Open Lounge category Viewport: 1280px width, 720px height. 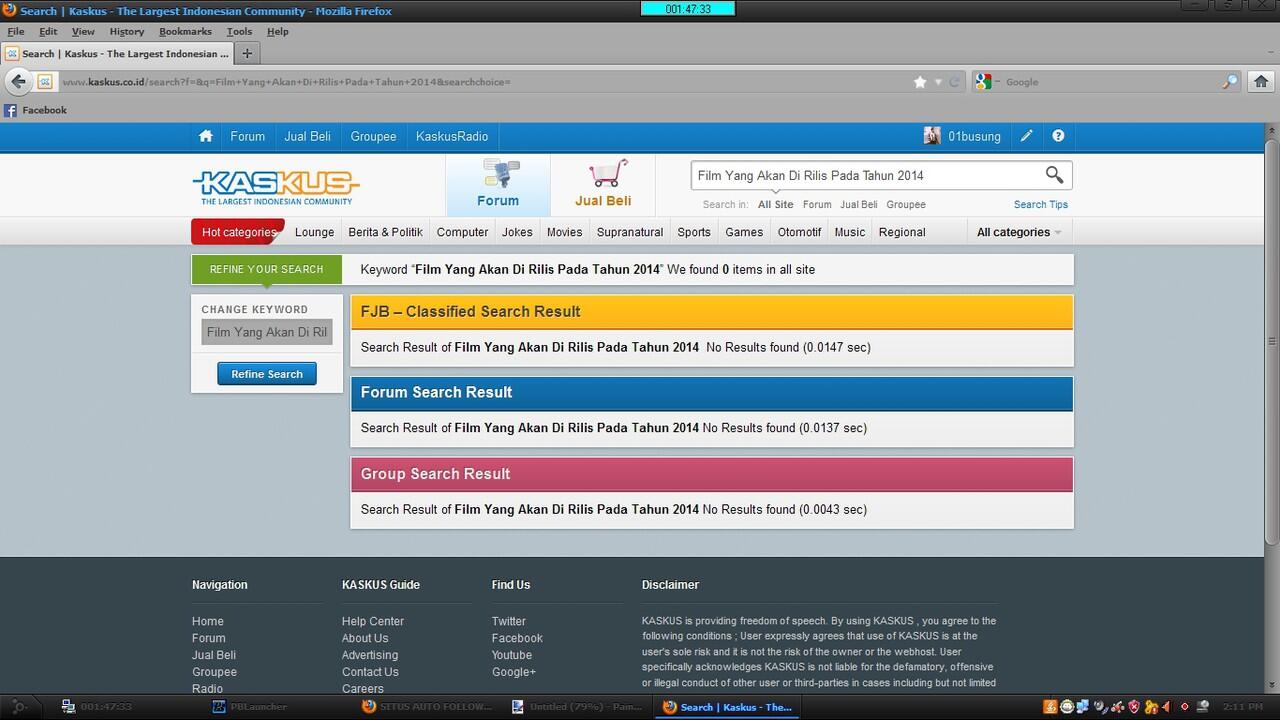tap(314, 232)
